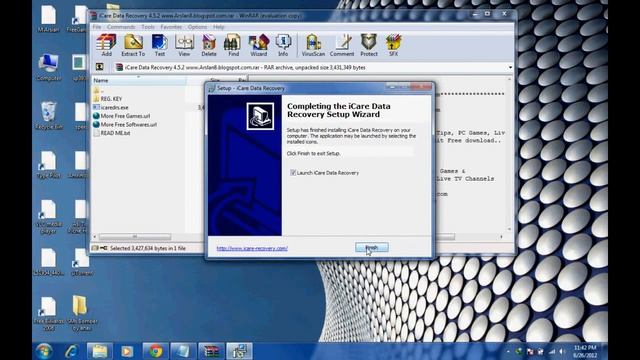Click the Comment toolbar icon

pyautogui.click(x=342, y=45)
